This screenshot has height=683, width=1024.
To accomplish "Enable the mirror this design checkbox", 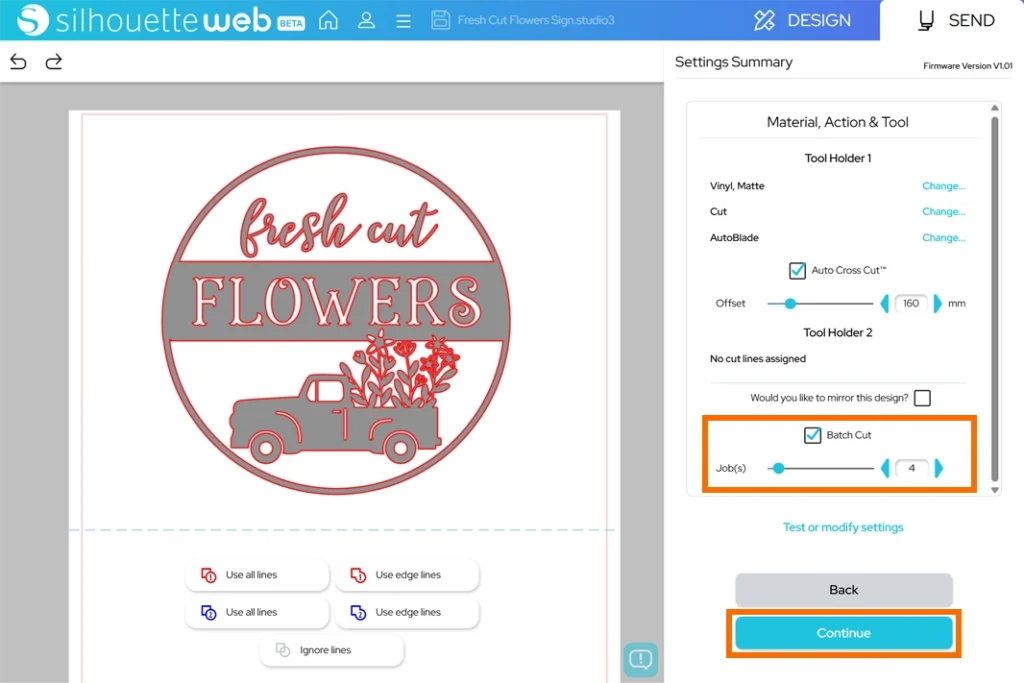I will pyautogui.click(x=922, y=398).
